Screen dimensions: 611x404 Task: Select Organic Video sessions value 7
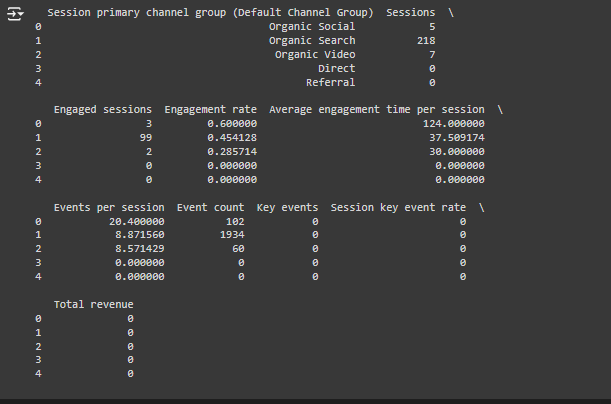(432, 55)
